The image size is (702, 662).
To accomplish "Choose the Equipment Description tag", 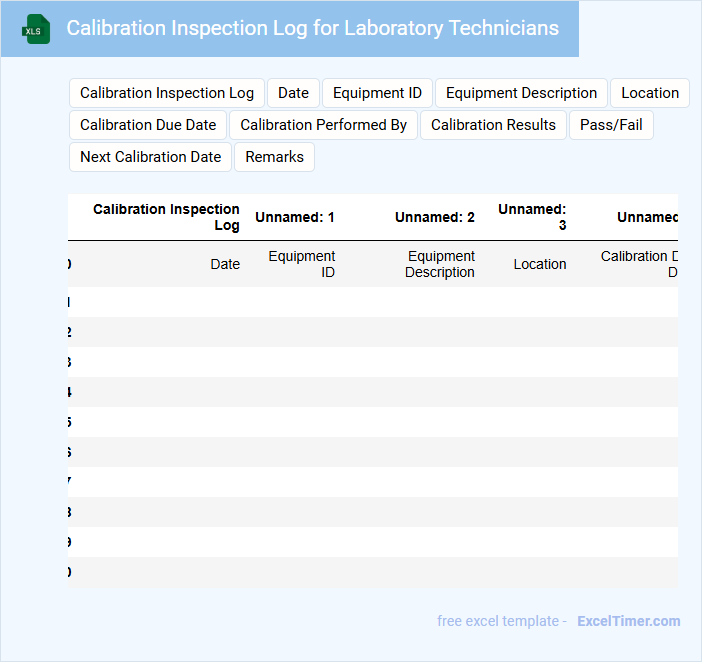I will tap(521, 93).
